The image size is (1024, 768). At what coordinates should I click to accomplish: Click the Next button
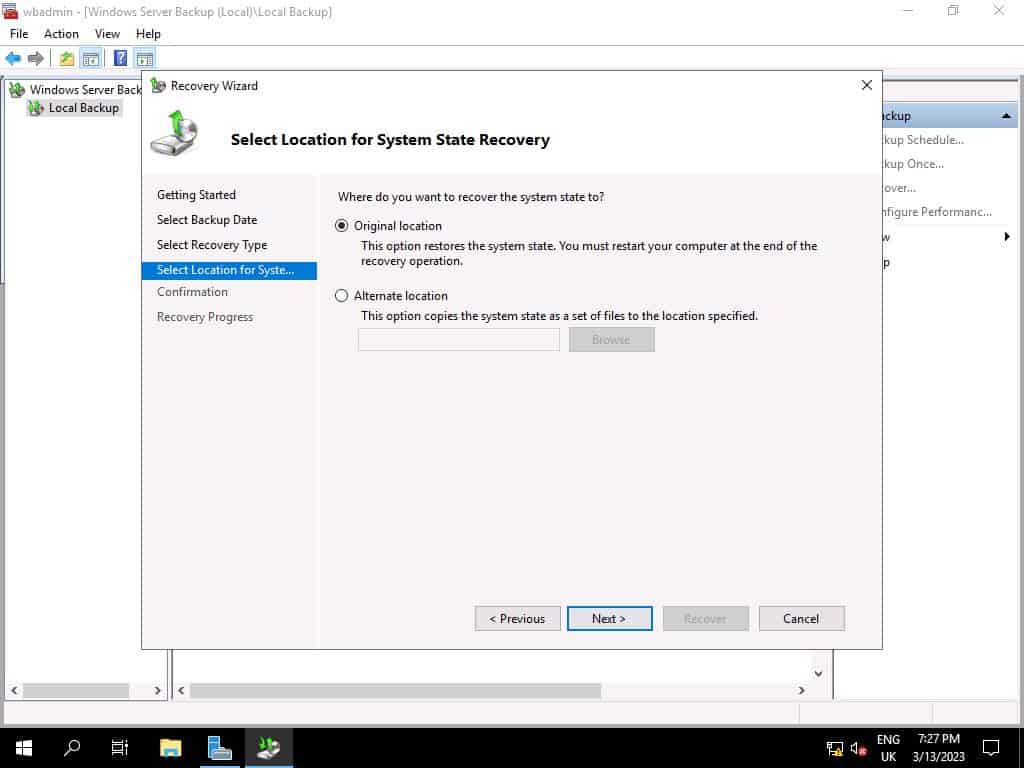click(x=609, y=618)
